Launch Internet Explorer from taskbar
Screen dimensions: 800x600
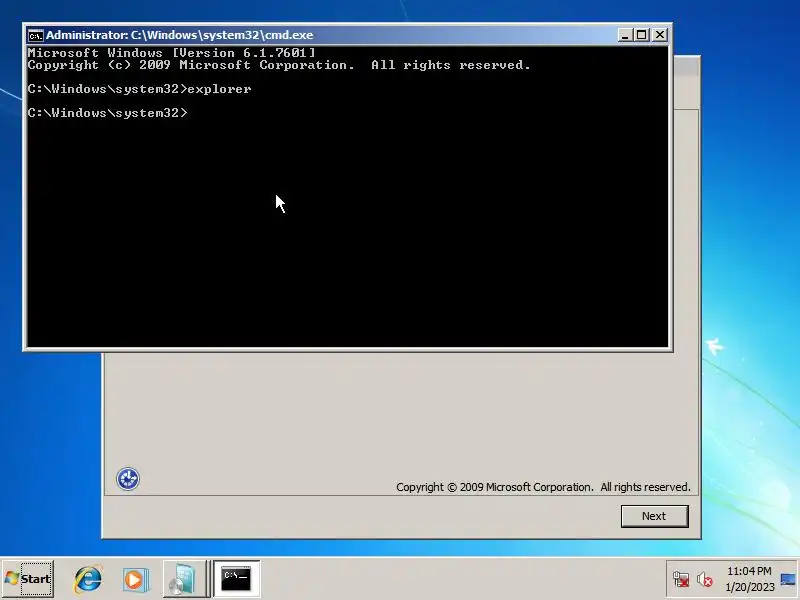coord(88,579)
